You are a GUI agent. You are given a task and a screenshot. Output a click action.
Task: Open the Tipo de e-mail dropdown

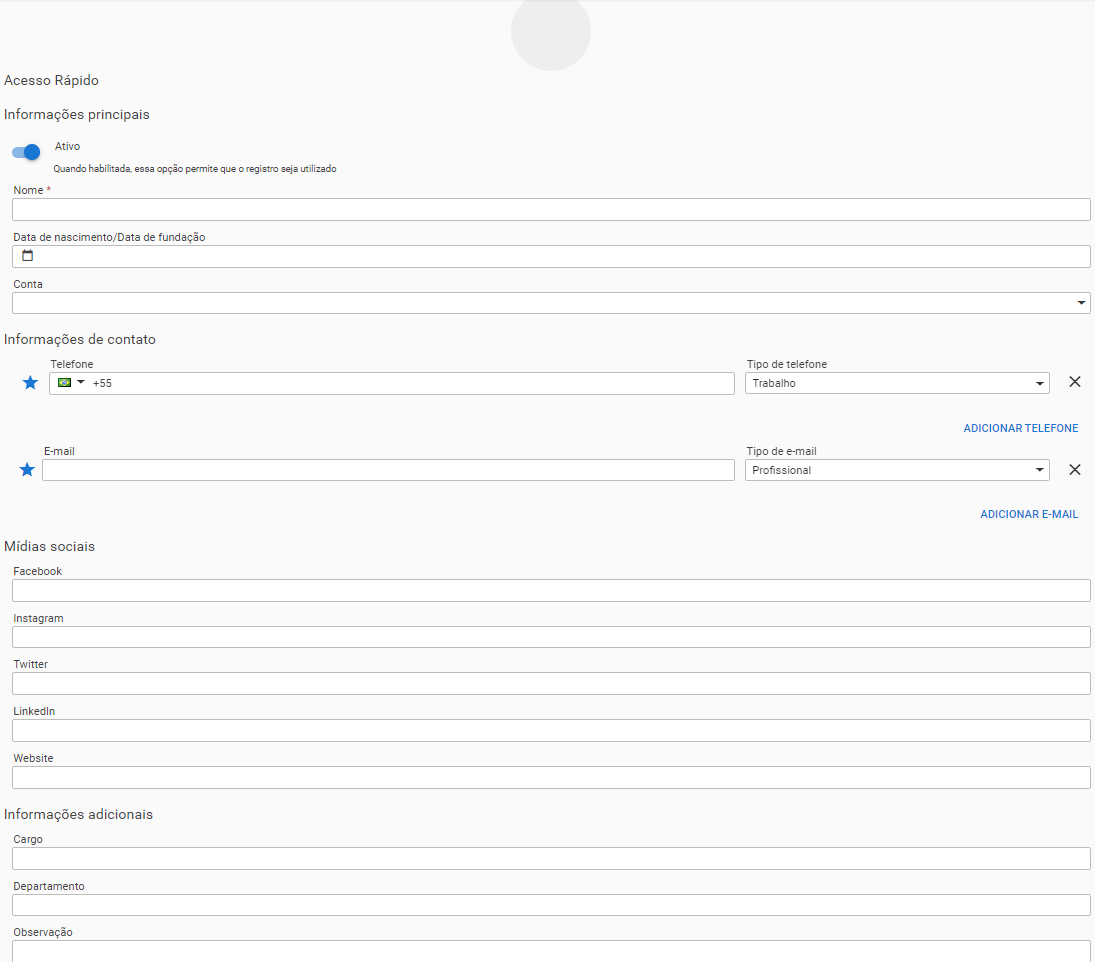coord(897,470)
